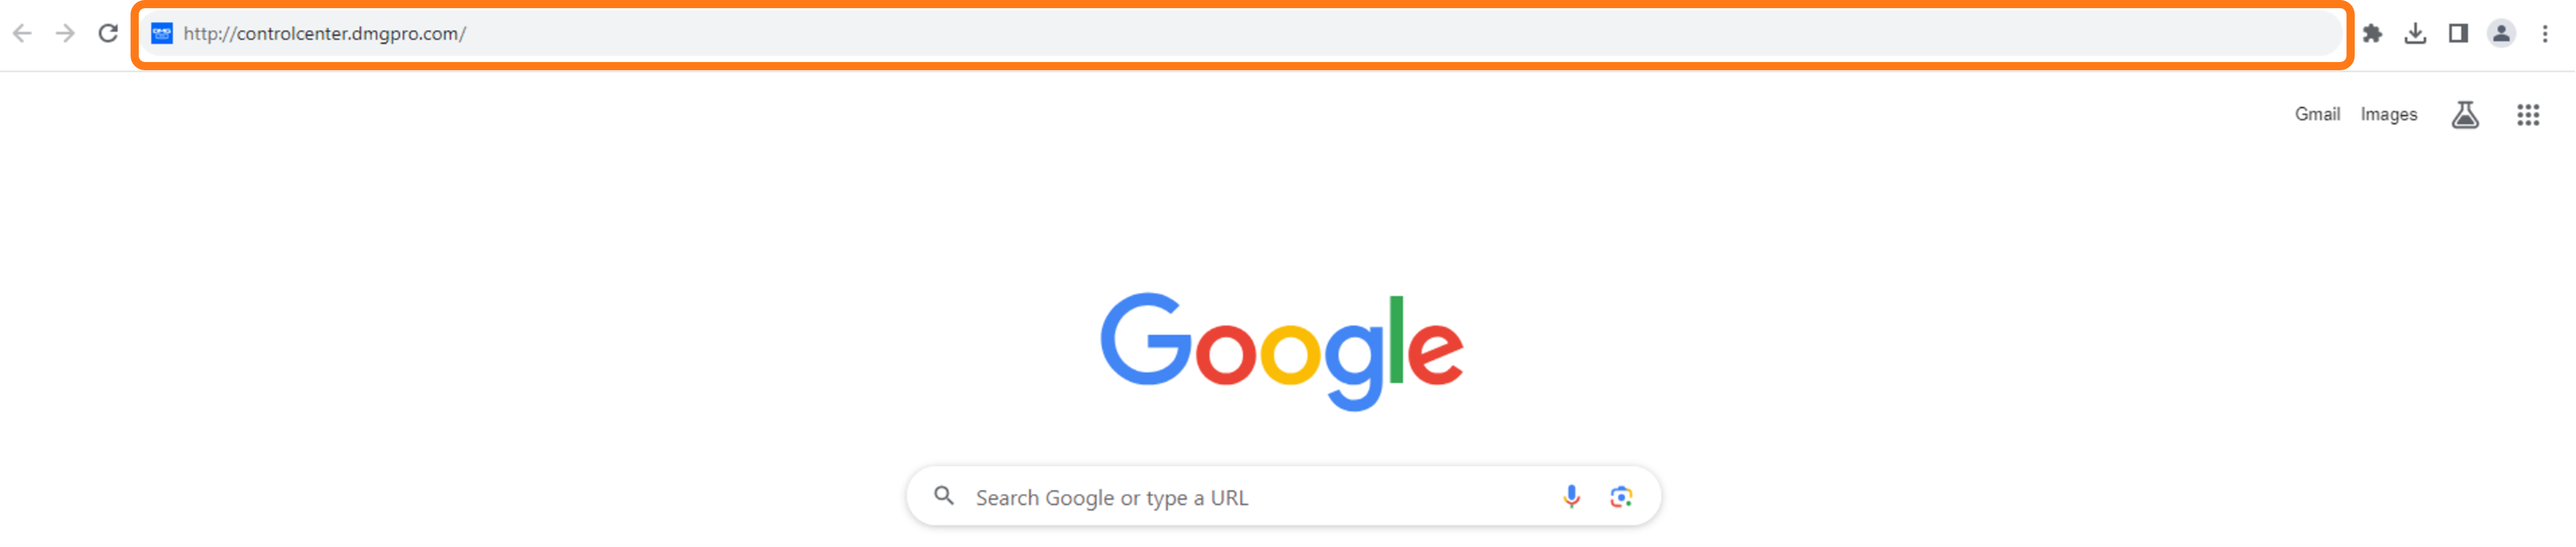Screen dimensions: 2576x547
Task: Start voice search with the microphone icon
Action: 1571,496
